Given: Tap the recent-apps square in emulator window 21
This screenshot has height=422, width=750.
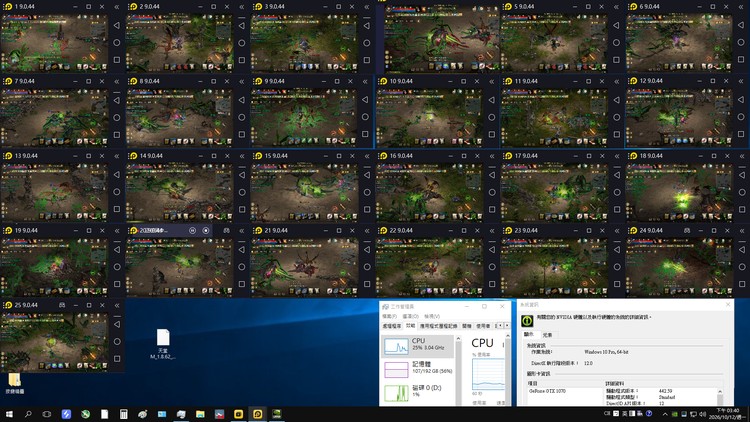Looking at the screenshot, I should 367,284.
